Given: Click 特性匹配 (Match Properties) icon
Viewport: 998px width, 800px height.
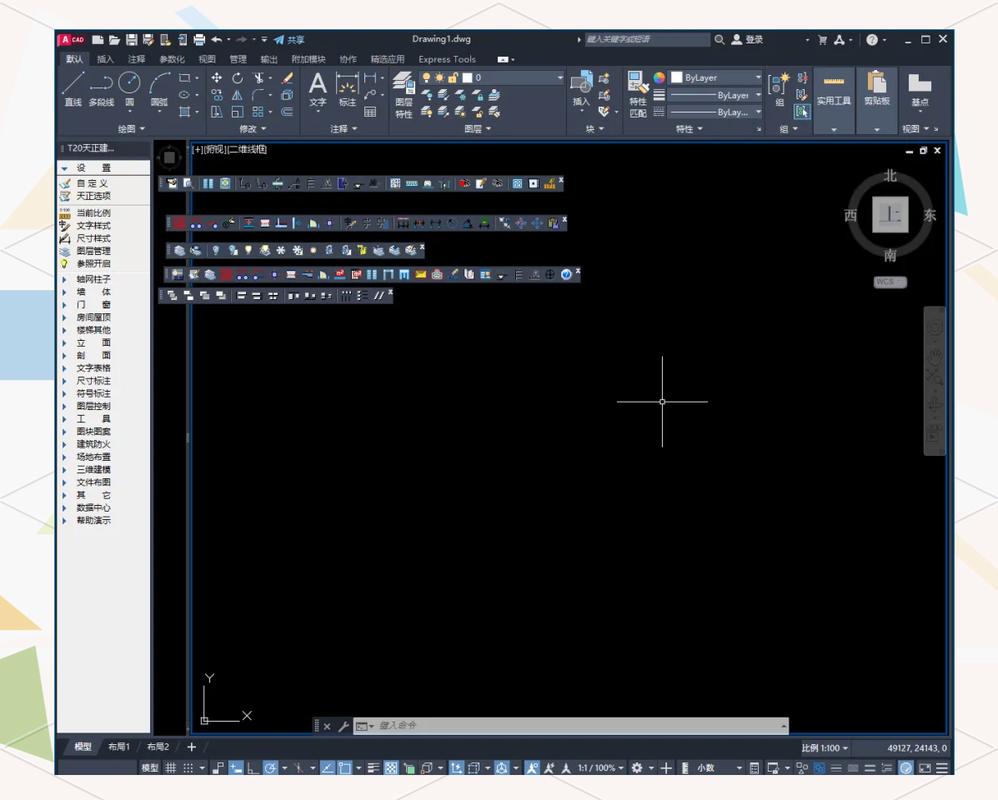Looking at the screenshot, I should coord(638,94).
